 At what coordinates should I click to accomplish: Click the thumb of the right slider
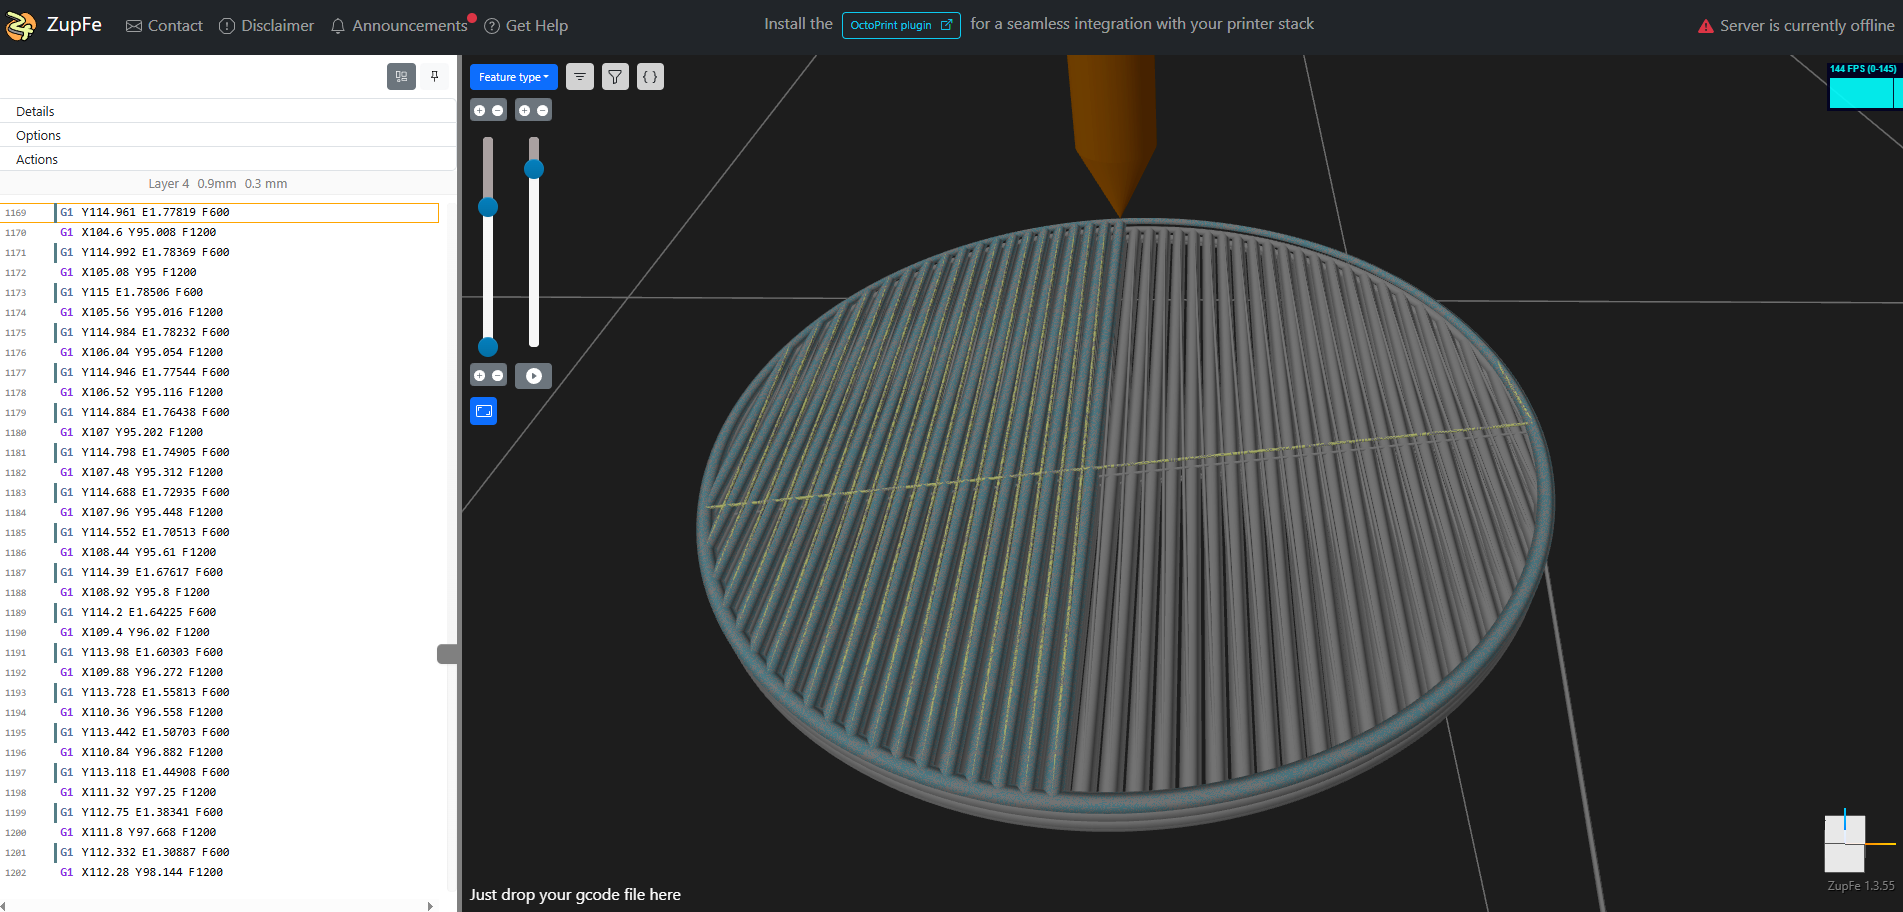[534, 169]
